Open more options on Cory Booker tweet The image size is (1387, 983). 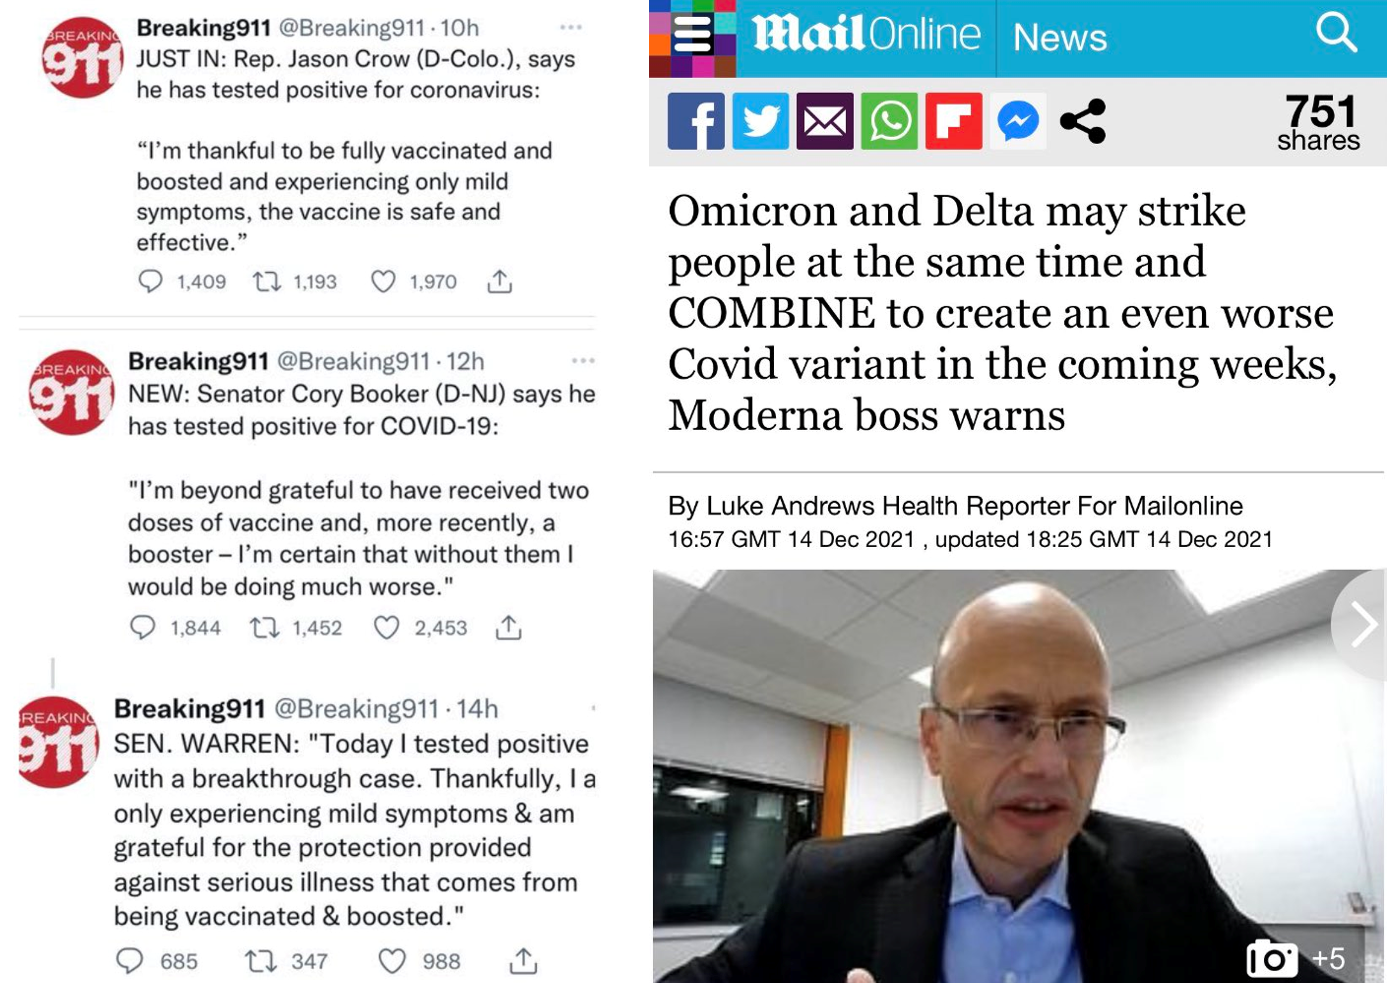click(x=583, y=360)
